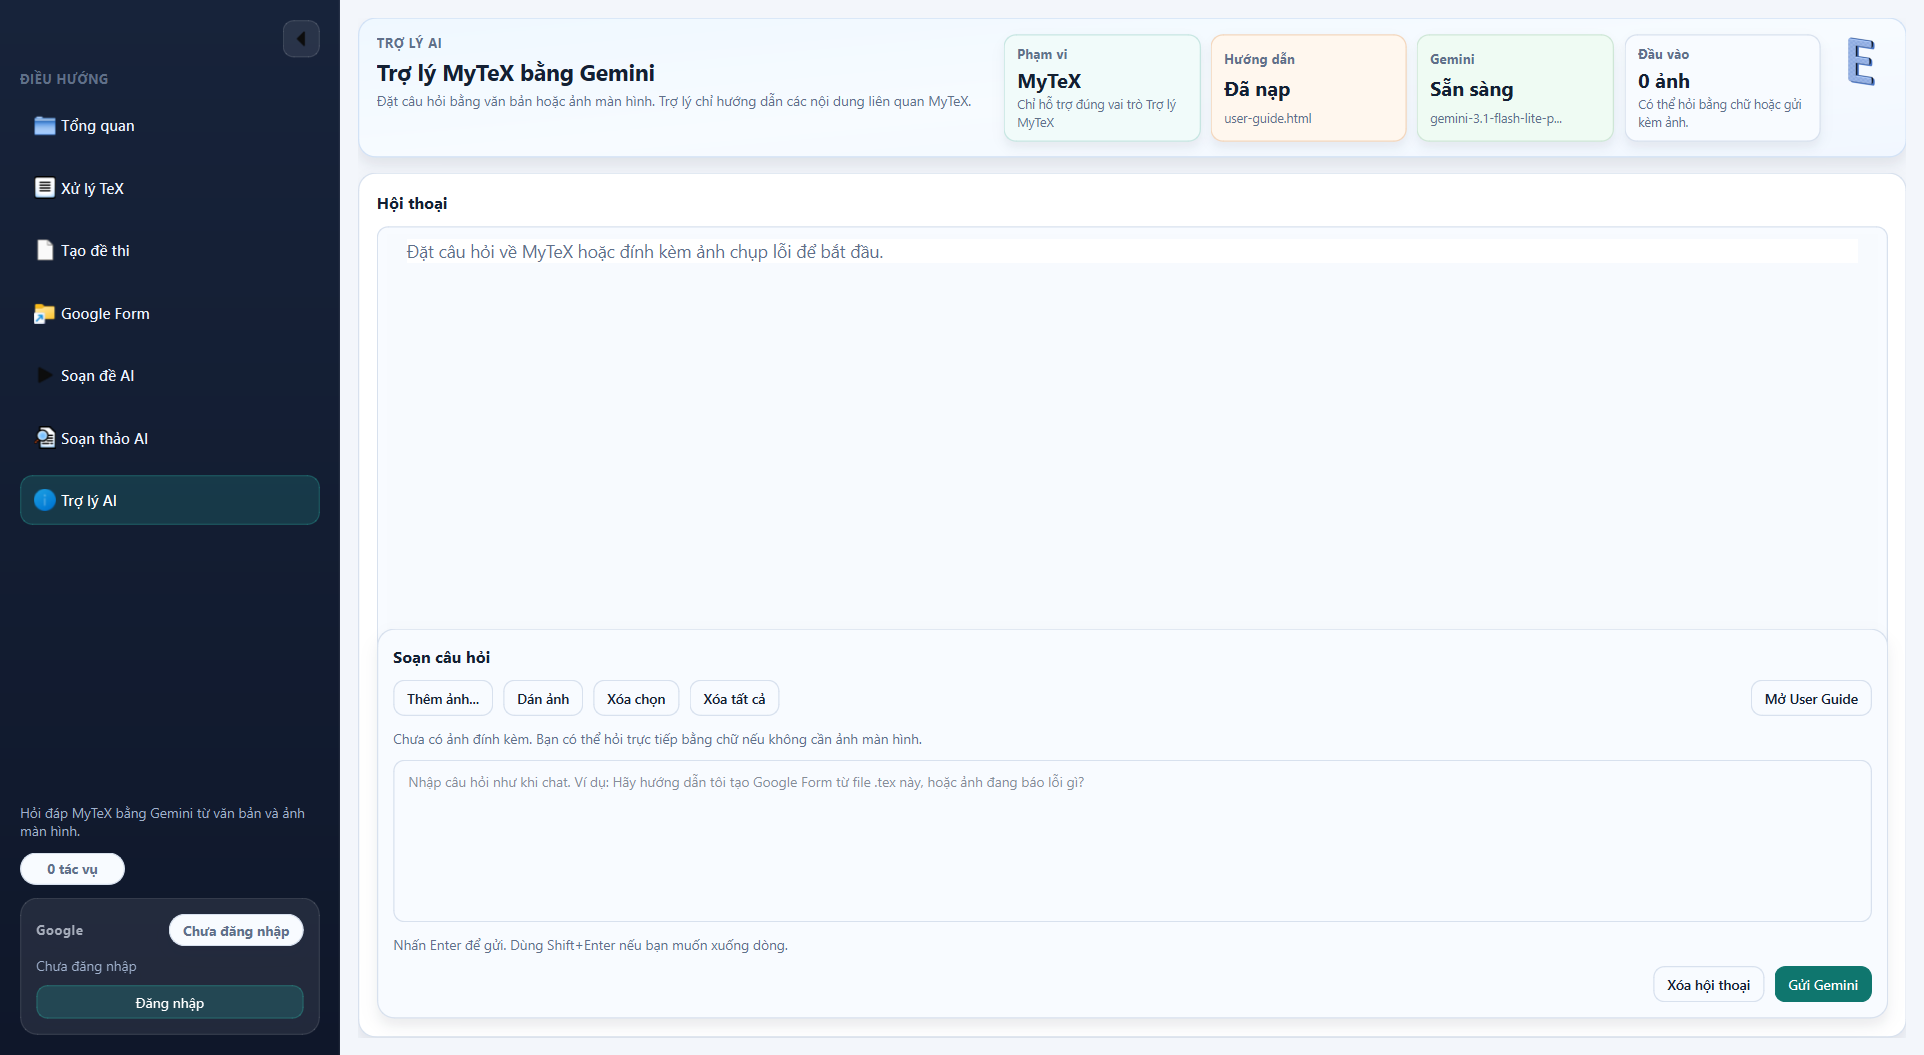The image size is (1924, 1055).
Task: Select Google Form in navigation
Action: 105,314
